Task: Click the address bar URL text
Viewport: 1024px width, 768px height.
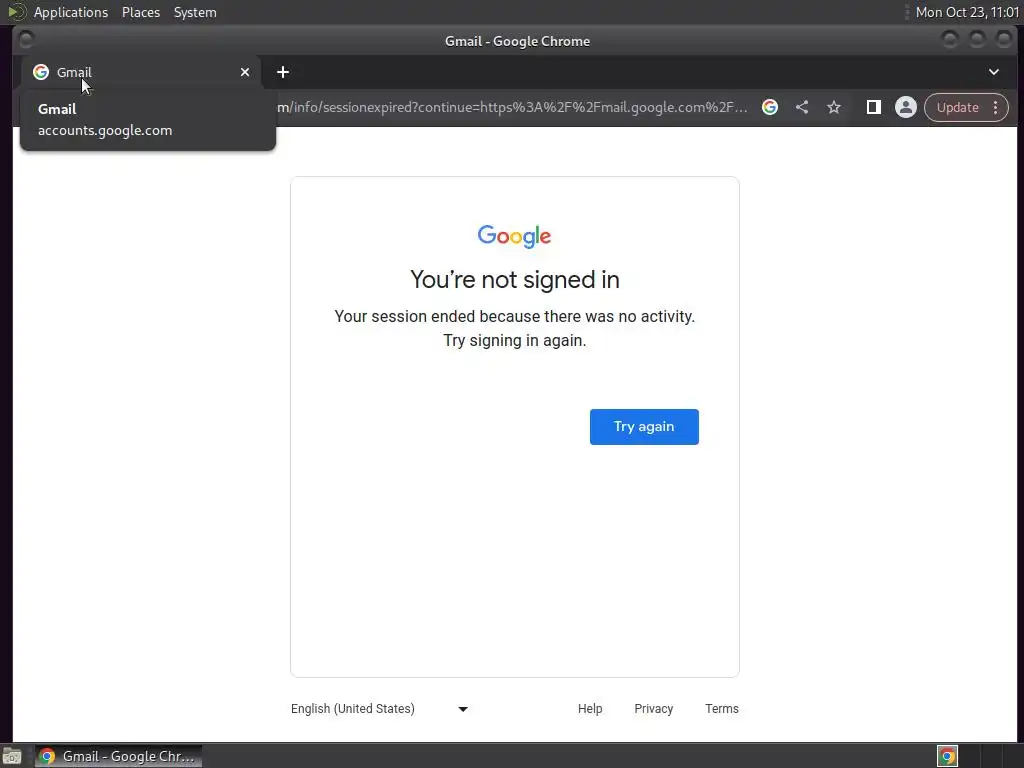Action: (x=513, y=107)
